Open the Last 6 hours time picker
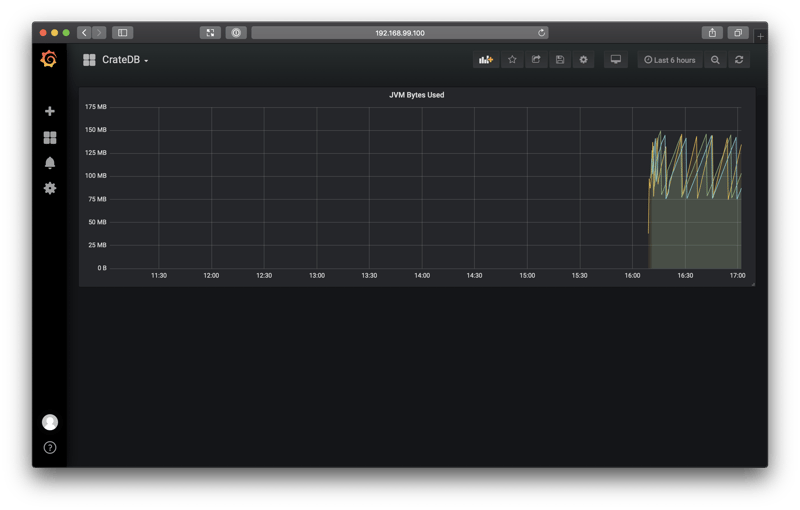The width and height of the screenshot is (800, 510). pos(670,60)
